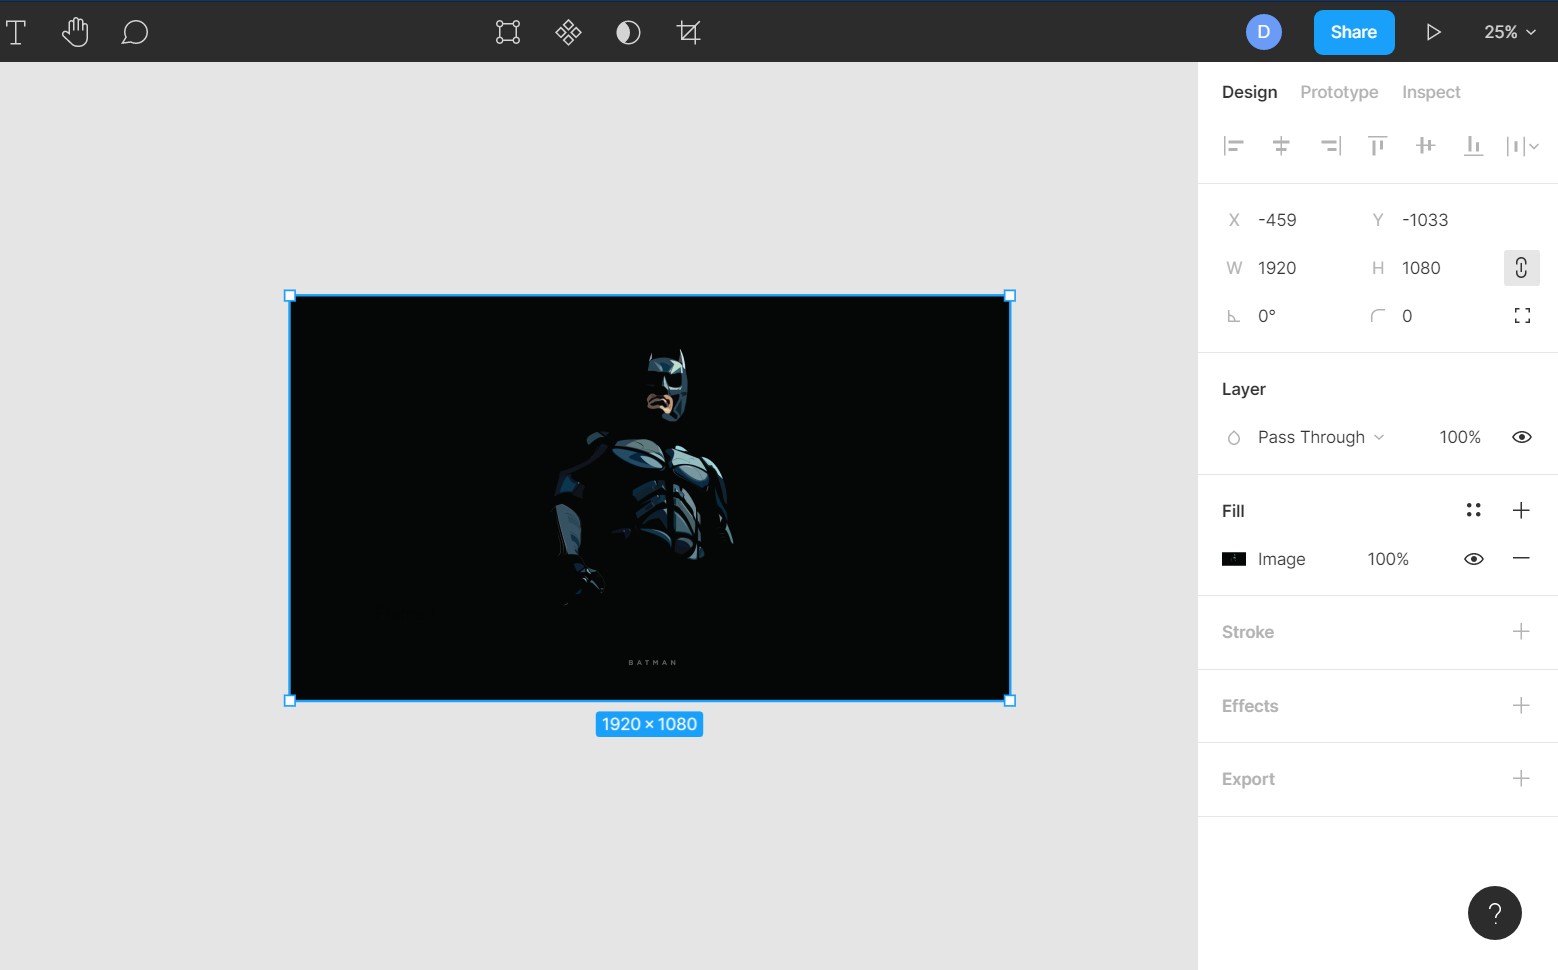Click the Use as Mask icon
Viewport: 1558px width, 970px height.
(x=628, y=32)
